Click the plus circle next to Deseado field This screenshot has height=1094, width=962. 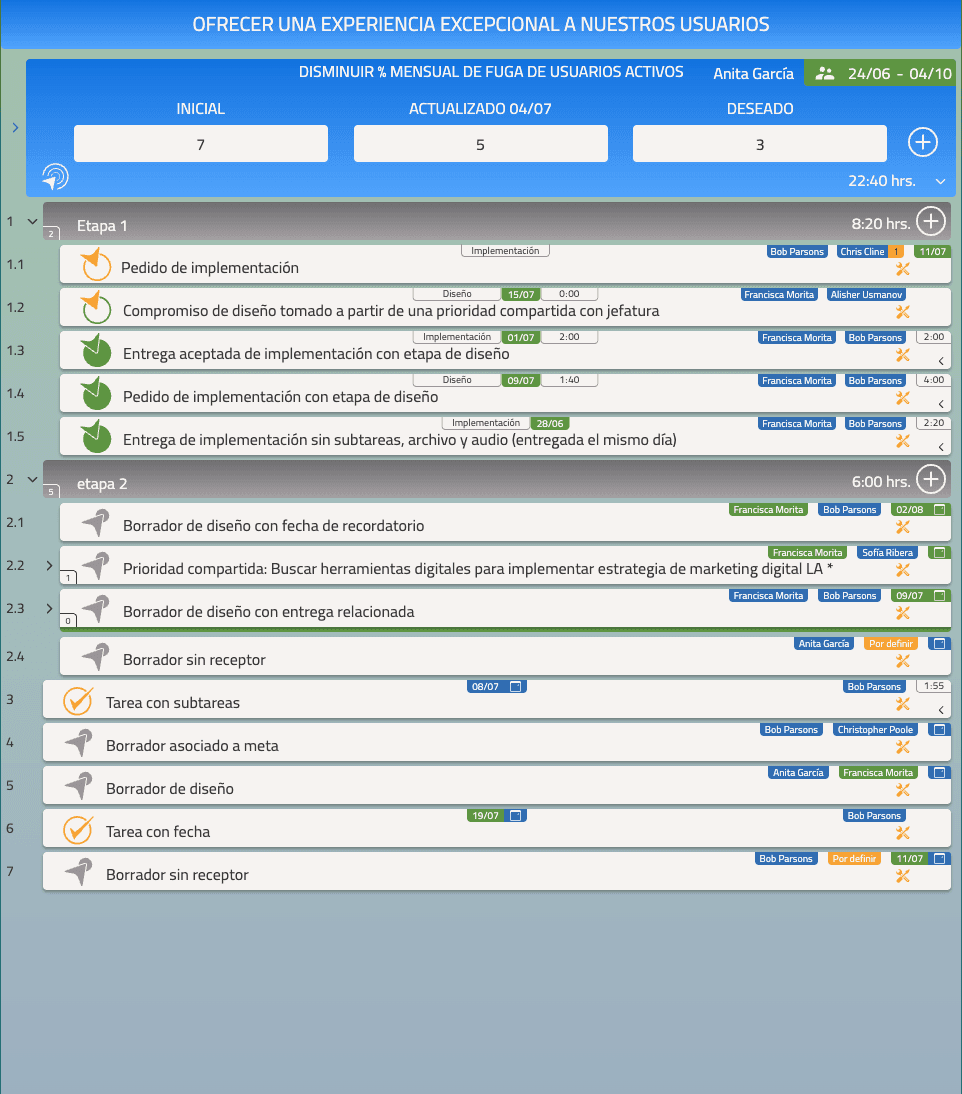pos(922,142)
